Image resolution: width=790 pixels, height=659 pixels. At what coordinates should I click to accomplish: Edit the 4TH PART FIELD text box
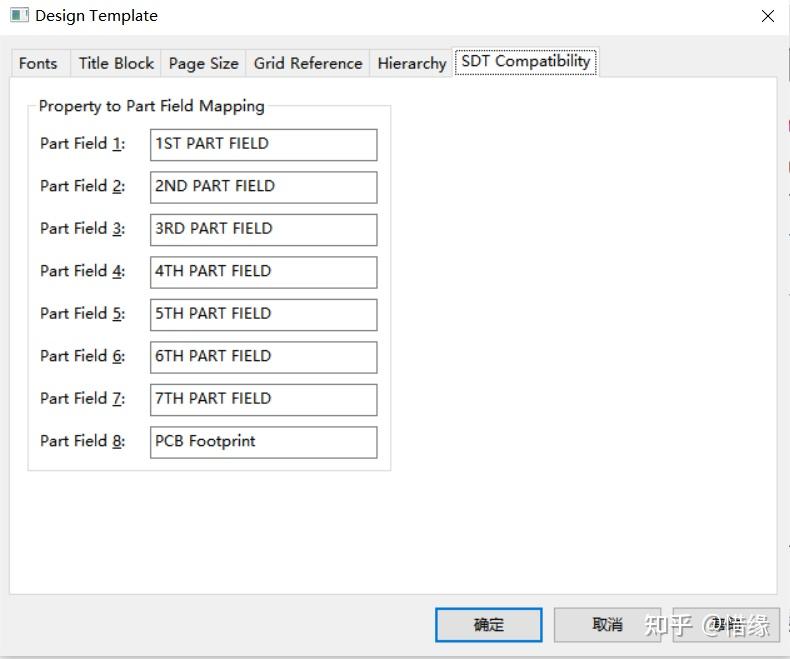click(263, 272)
